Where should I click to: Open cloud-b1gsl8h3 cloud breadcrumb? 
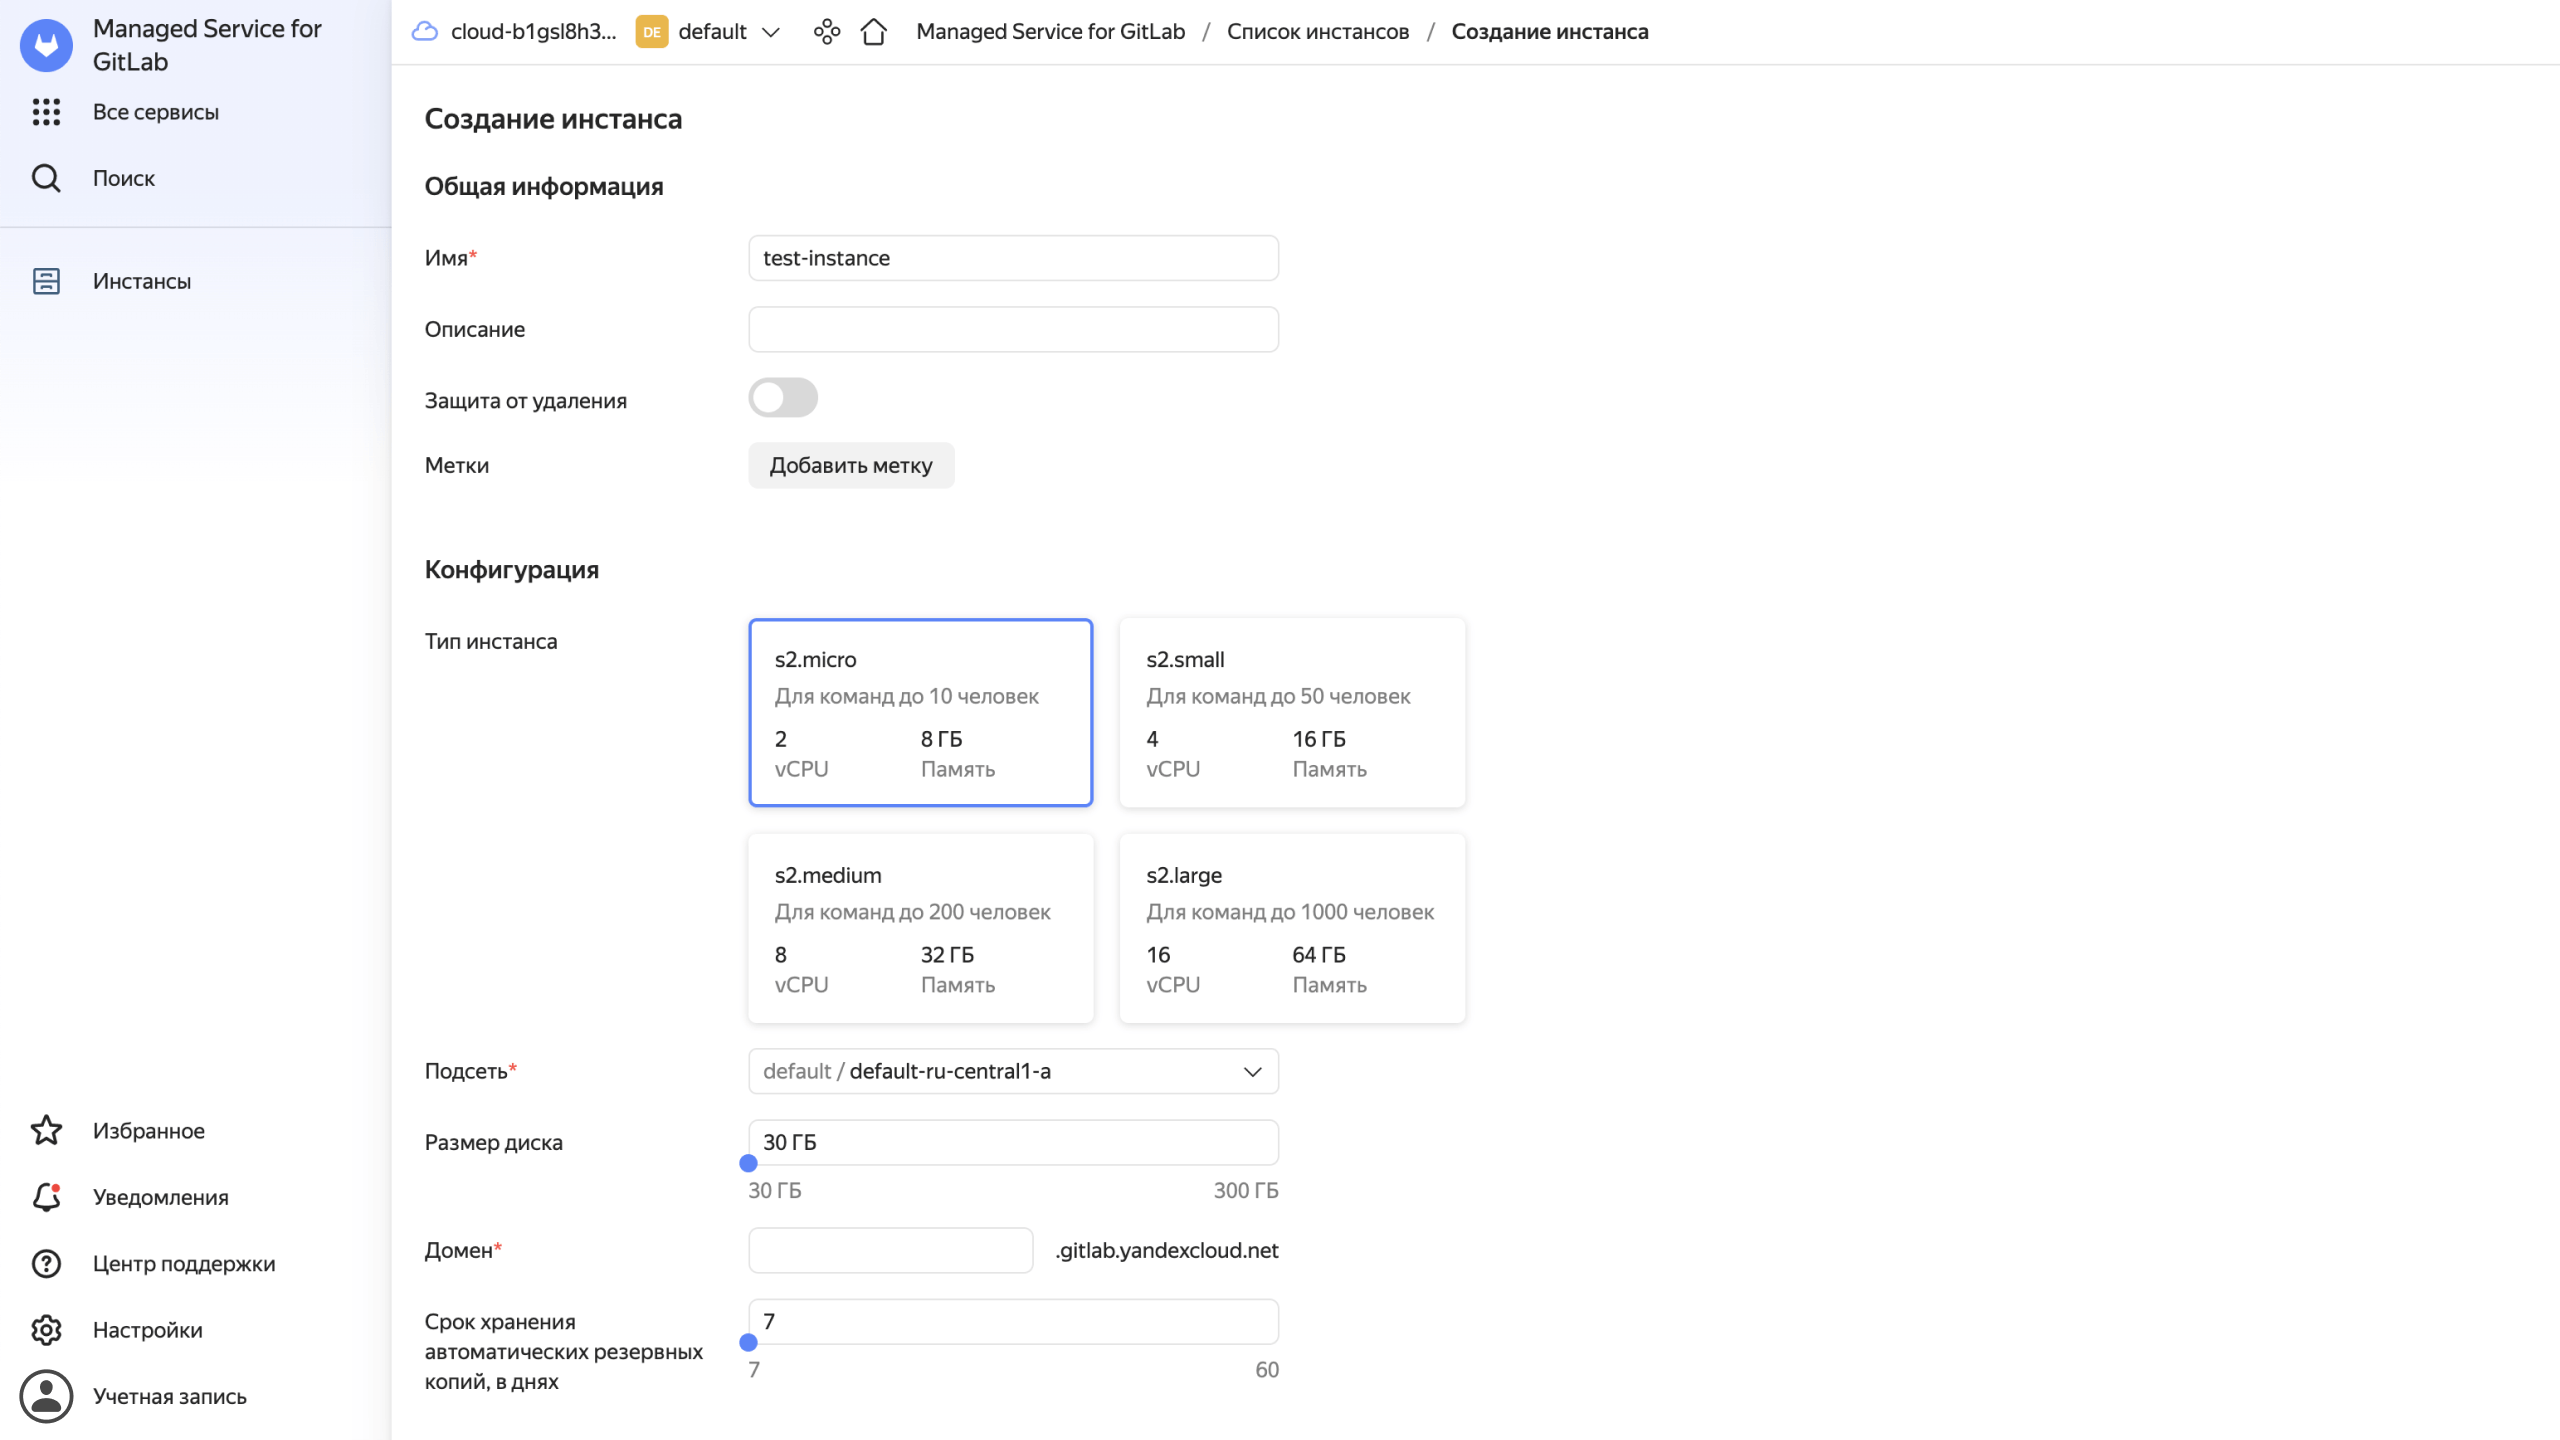click(533, 32)
